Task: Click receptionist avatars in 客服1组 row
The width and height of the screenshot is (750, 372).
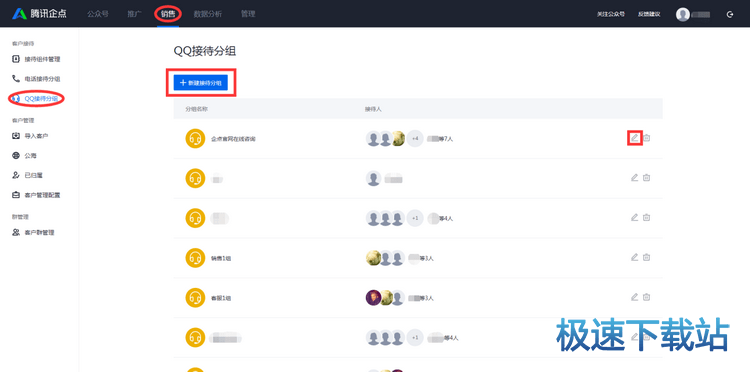Action: [x=386, y=298]
